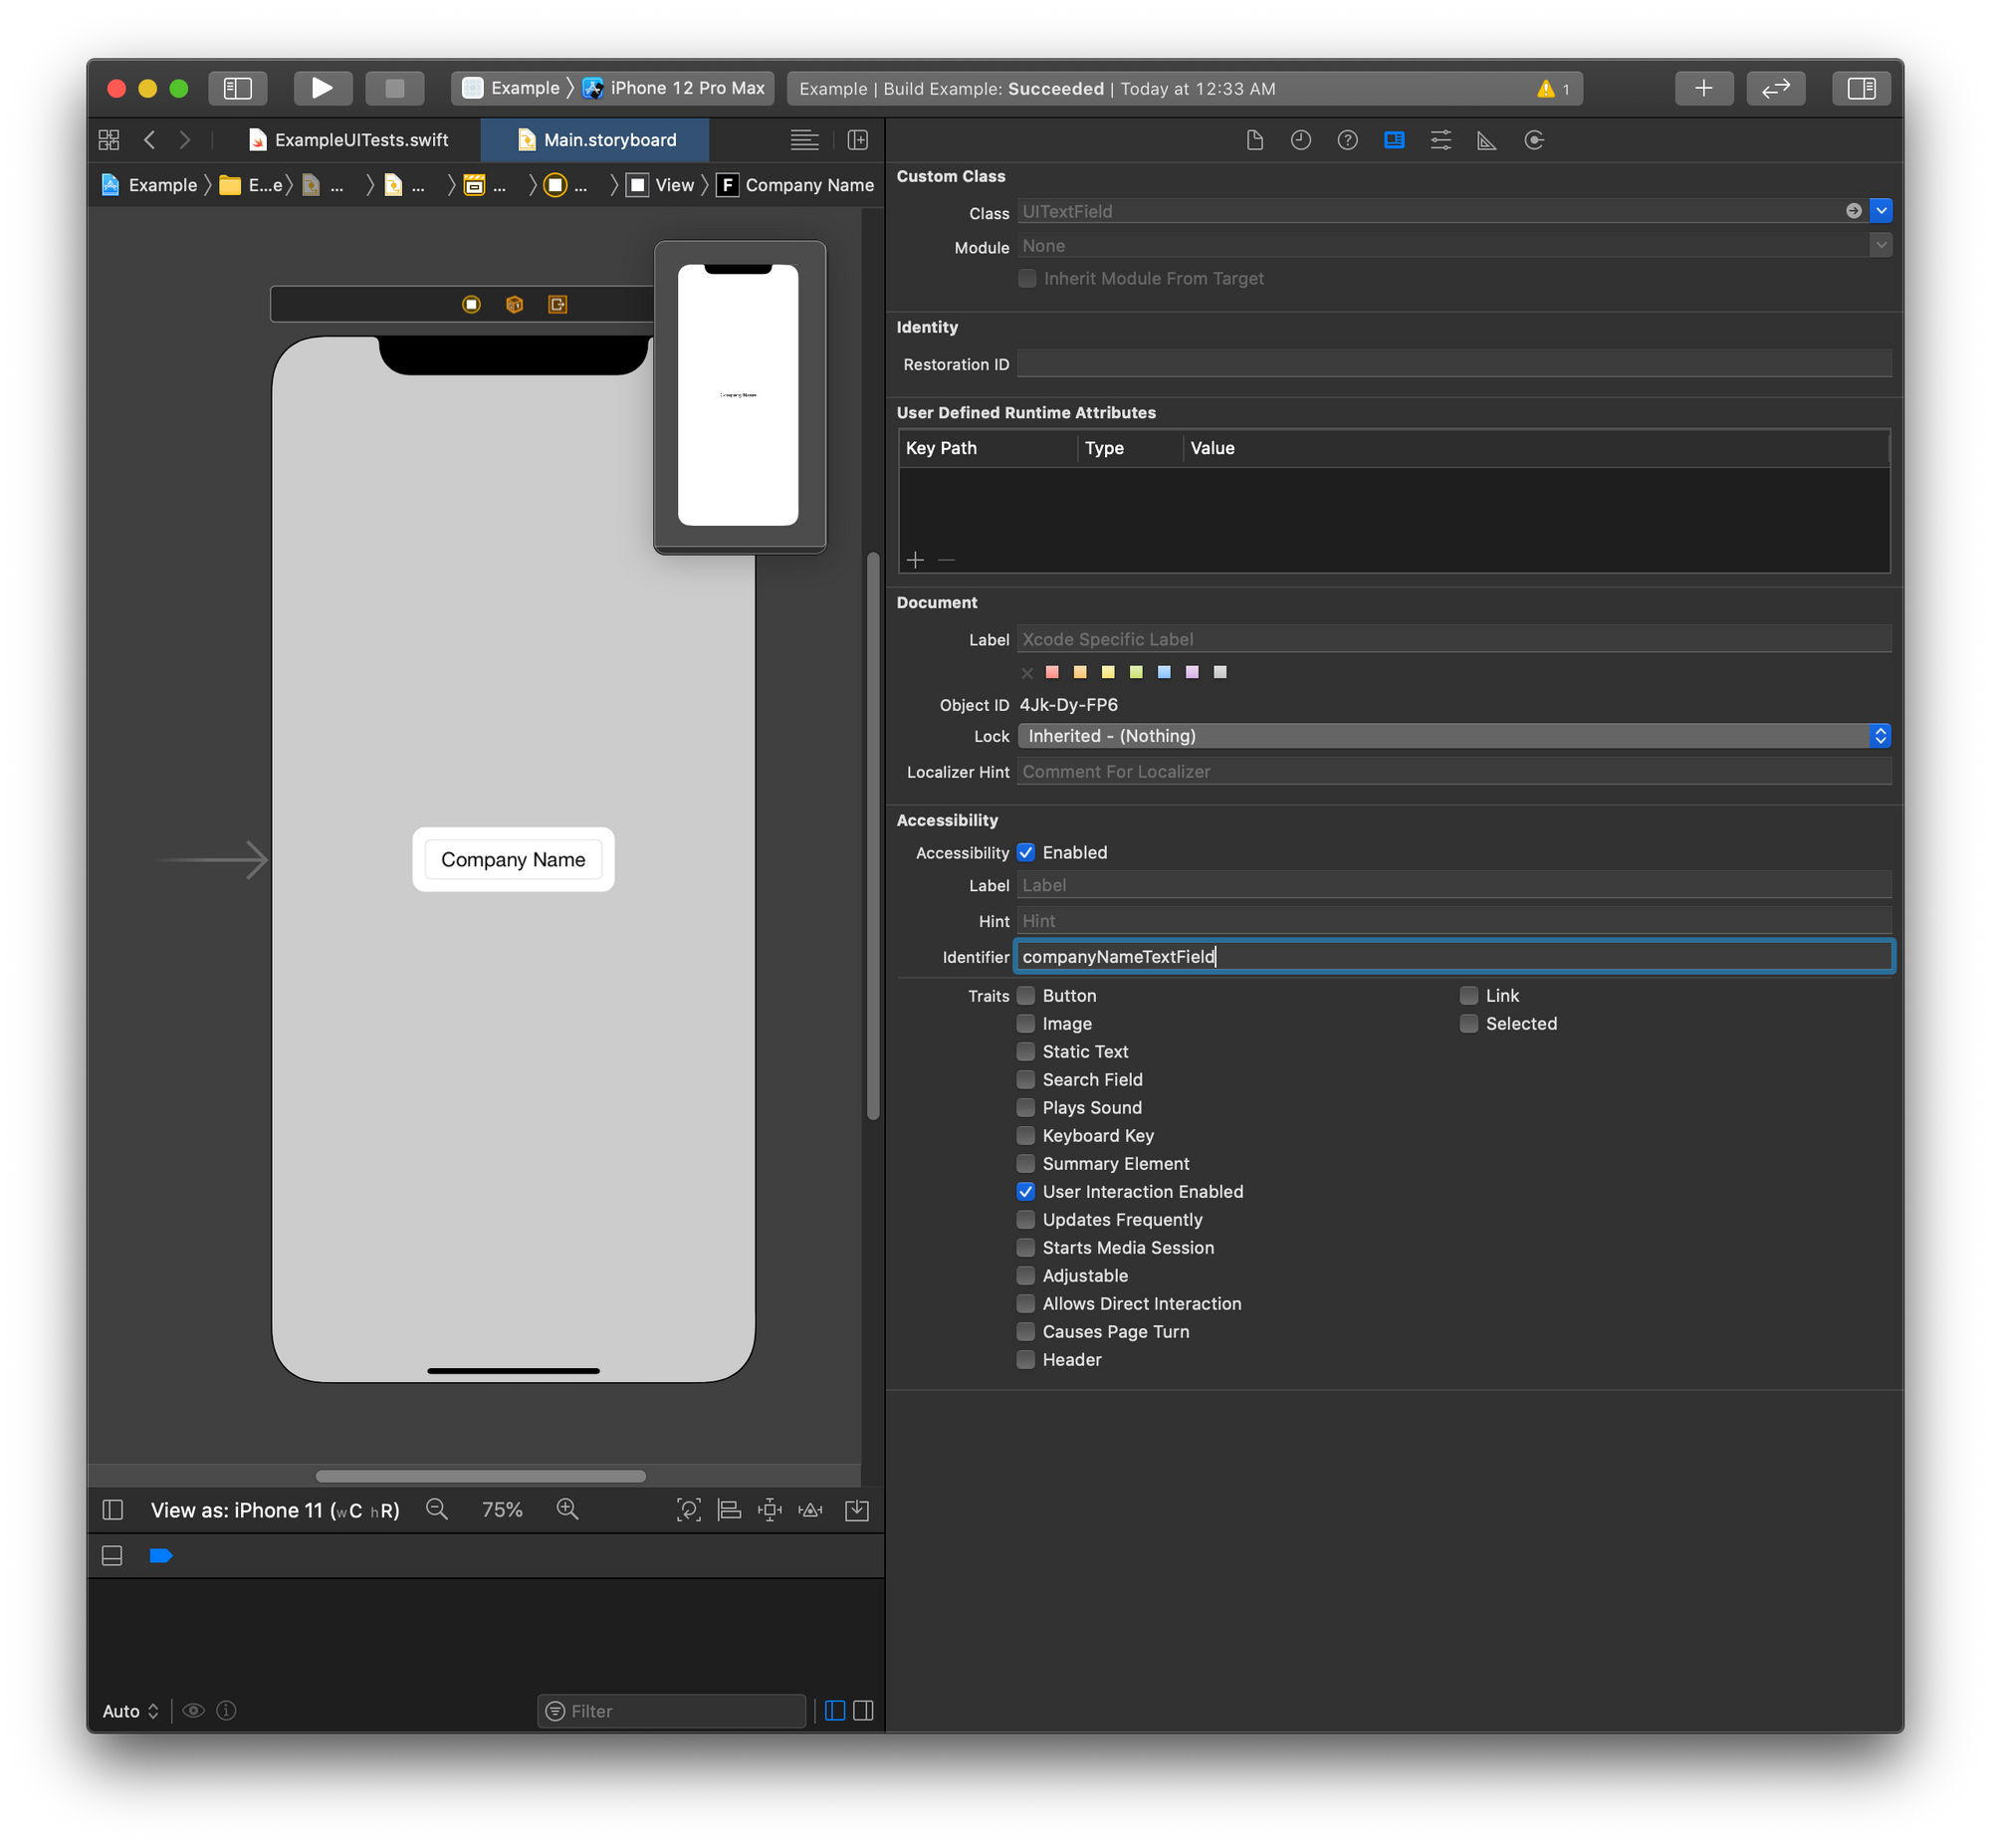Image resolution: width=1991 pixels, height=1848 pixels.
Task: Open the related items grid menu
Action: coord(109,140)
